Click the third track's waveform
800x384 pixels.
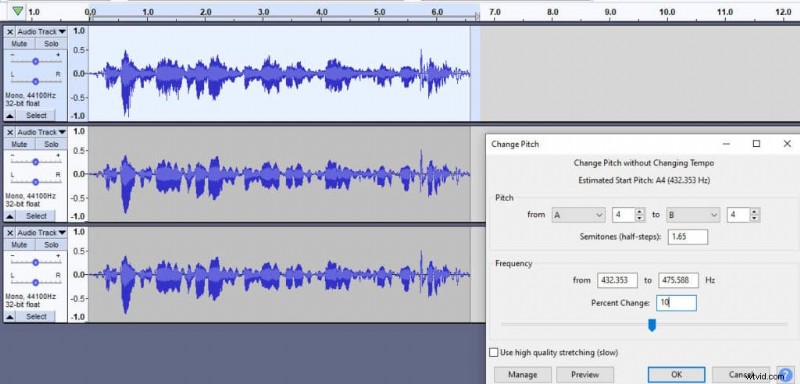pyautogui.click(x=279, y=274)
